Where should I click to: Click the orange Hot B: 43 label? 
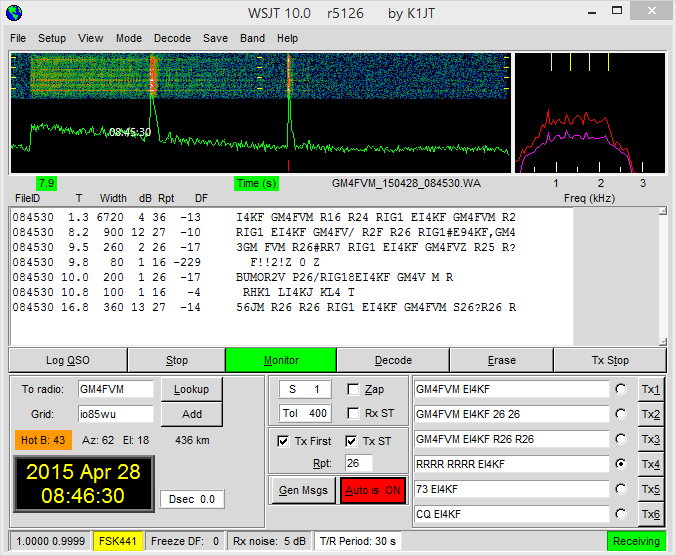click(43, 440)
